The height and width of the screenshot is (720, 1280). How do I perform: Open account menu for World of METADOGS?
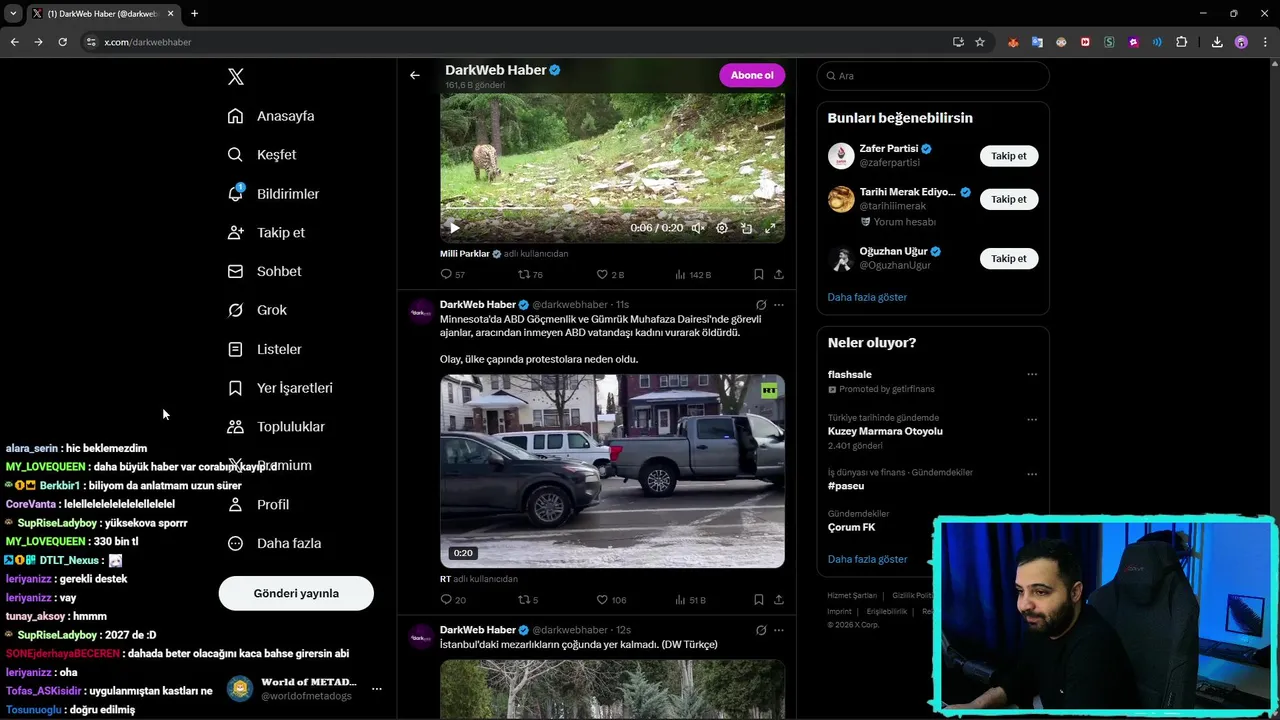coord(377,689)
